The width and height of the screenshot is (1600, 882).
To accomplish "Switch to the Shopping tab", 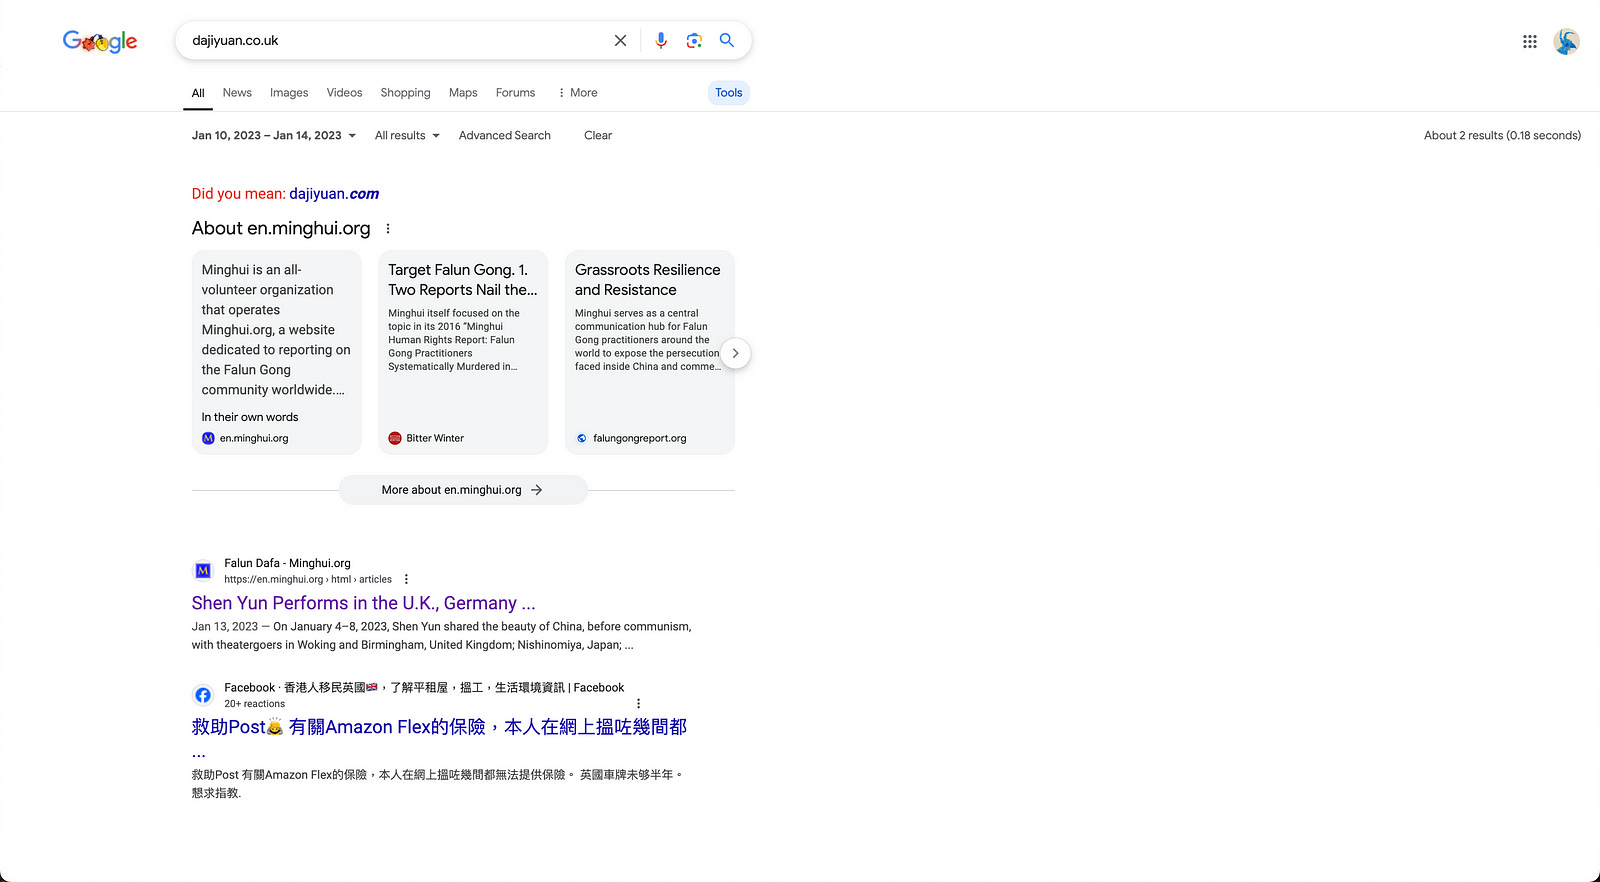I will pos(405,93).
